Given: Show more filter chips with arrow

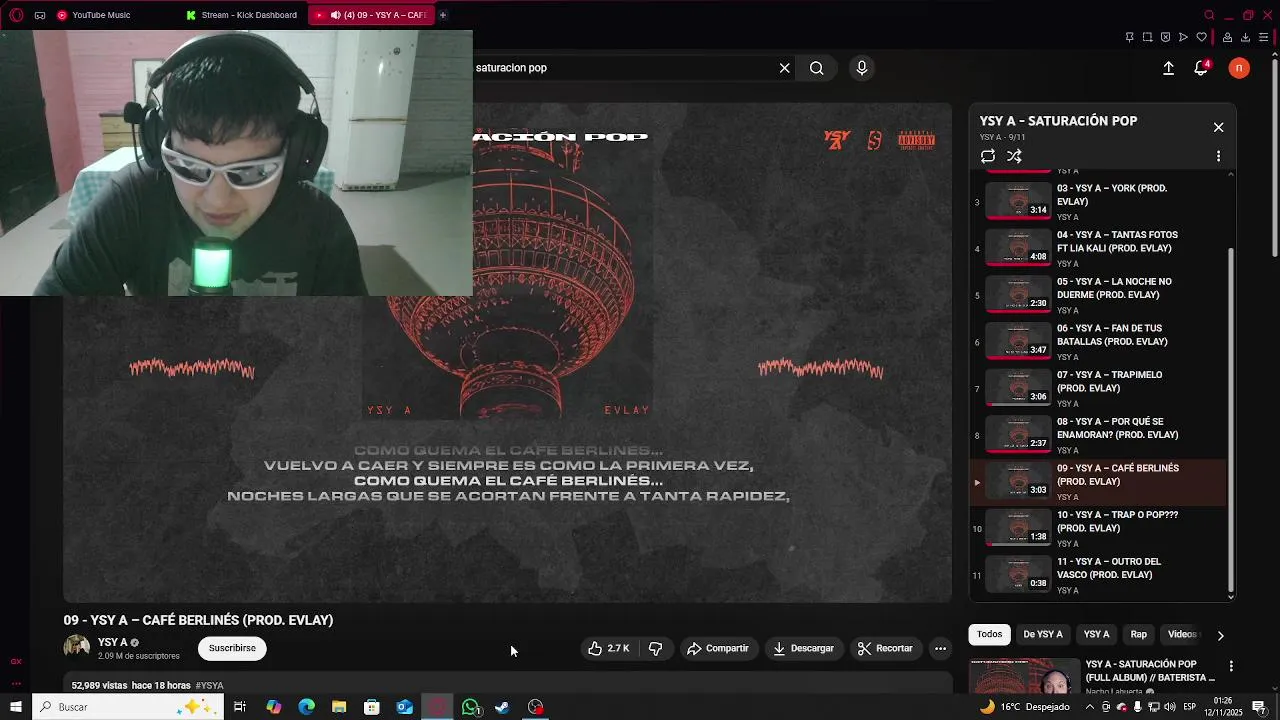Looking at the screenshot, I should click(1220, 635).
